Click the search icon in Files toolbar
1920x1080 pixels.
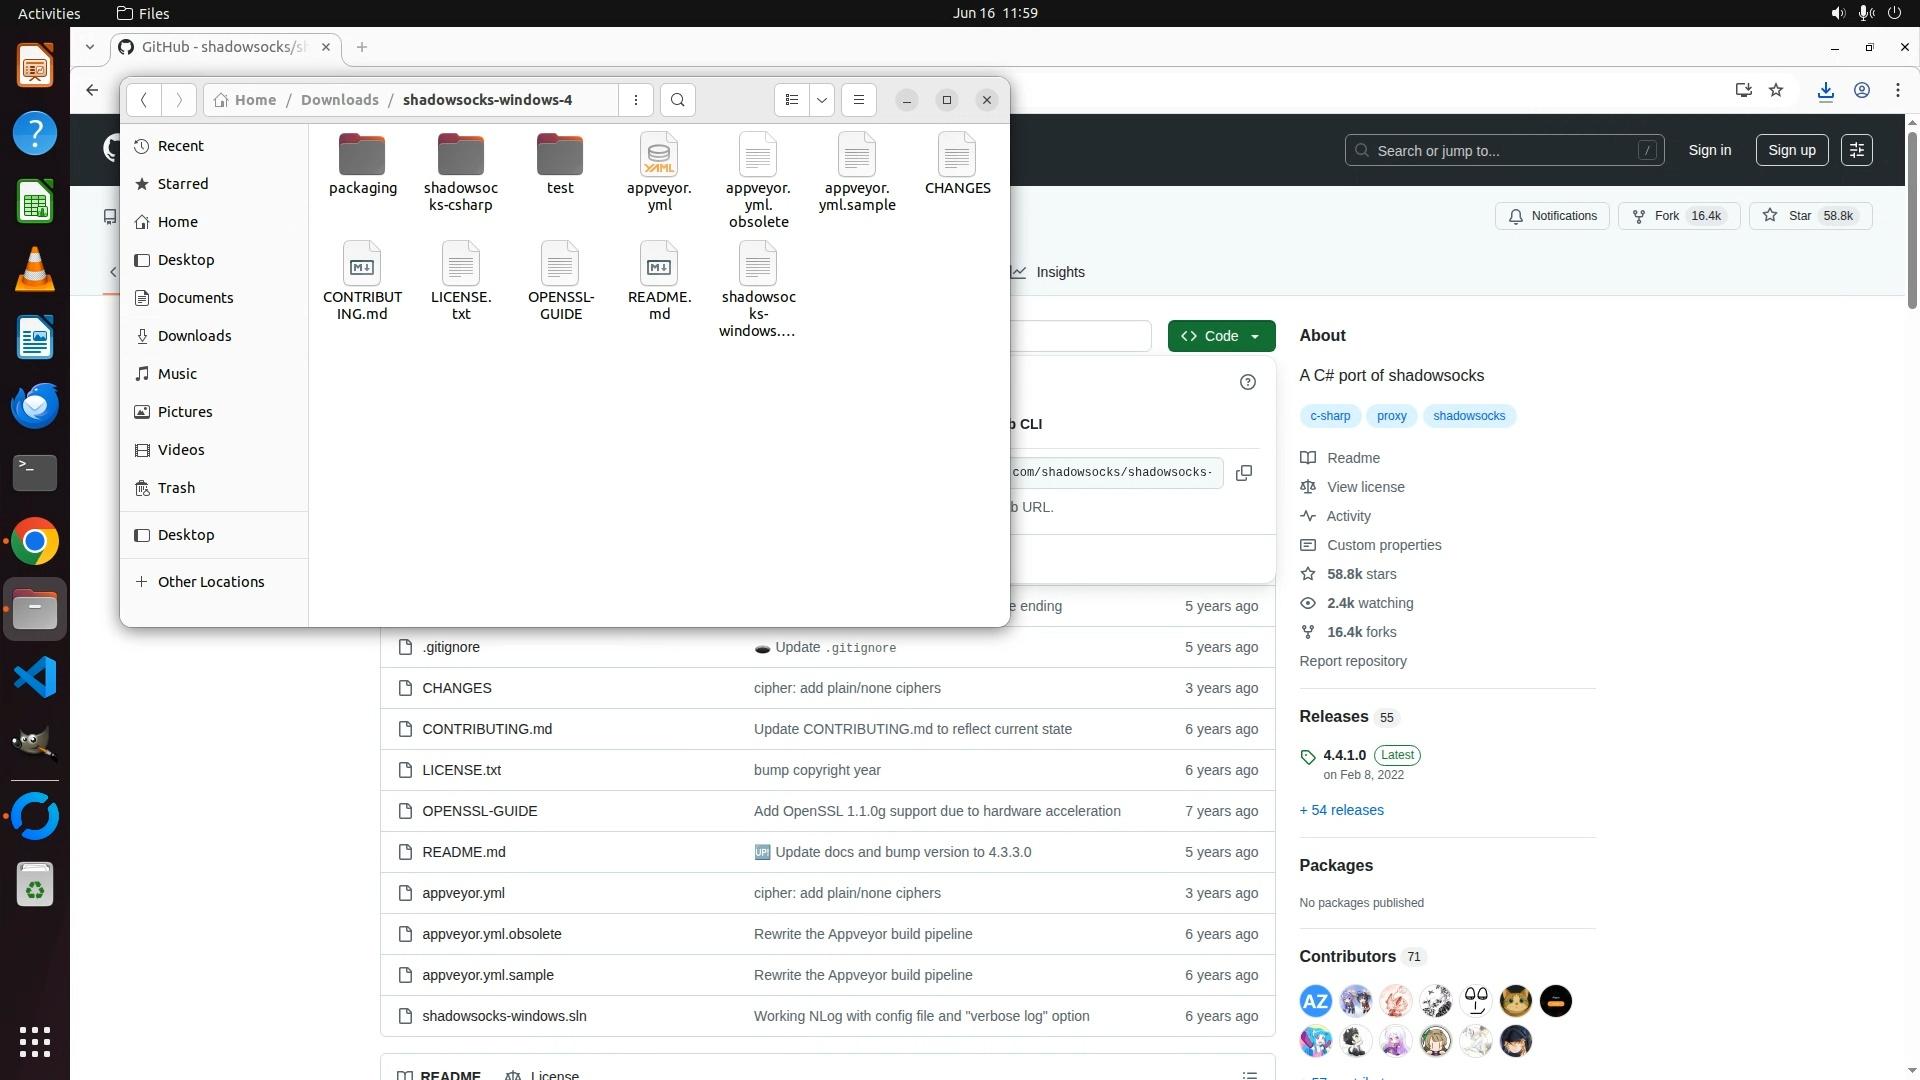[678, 100]
